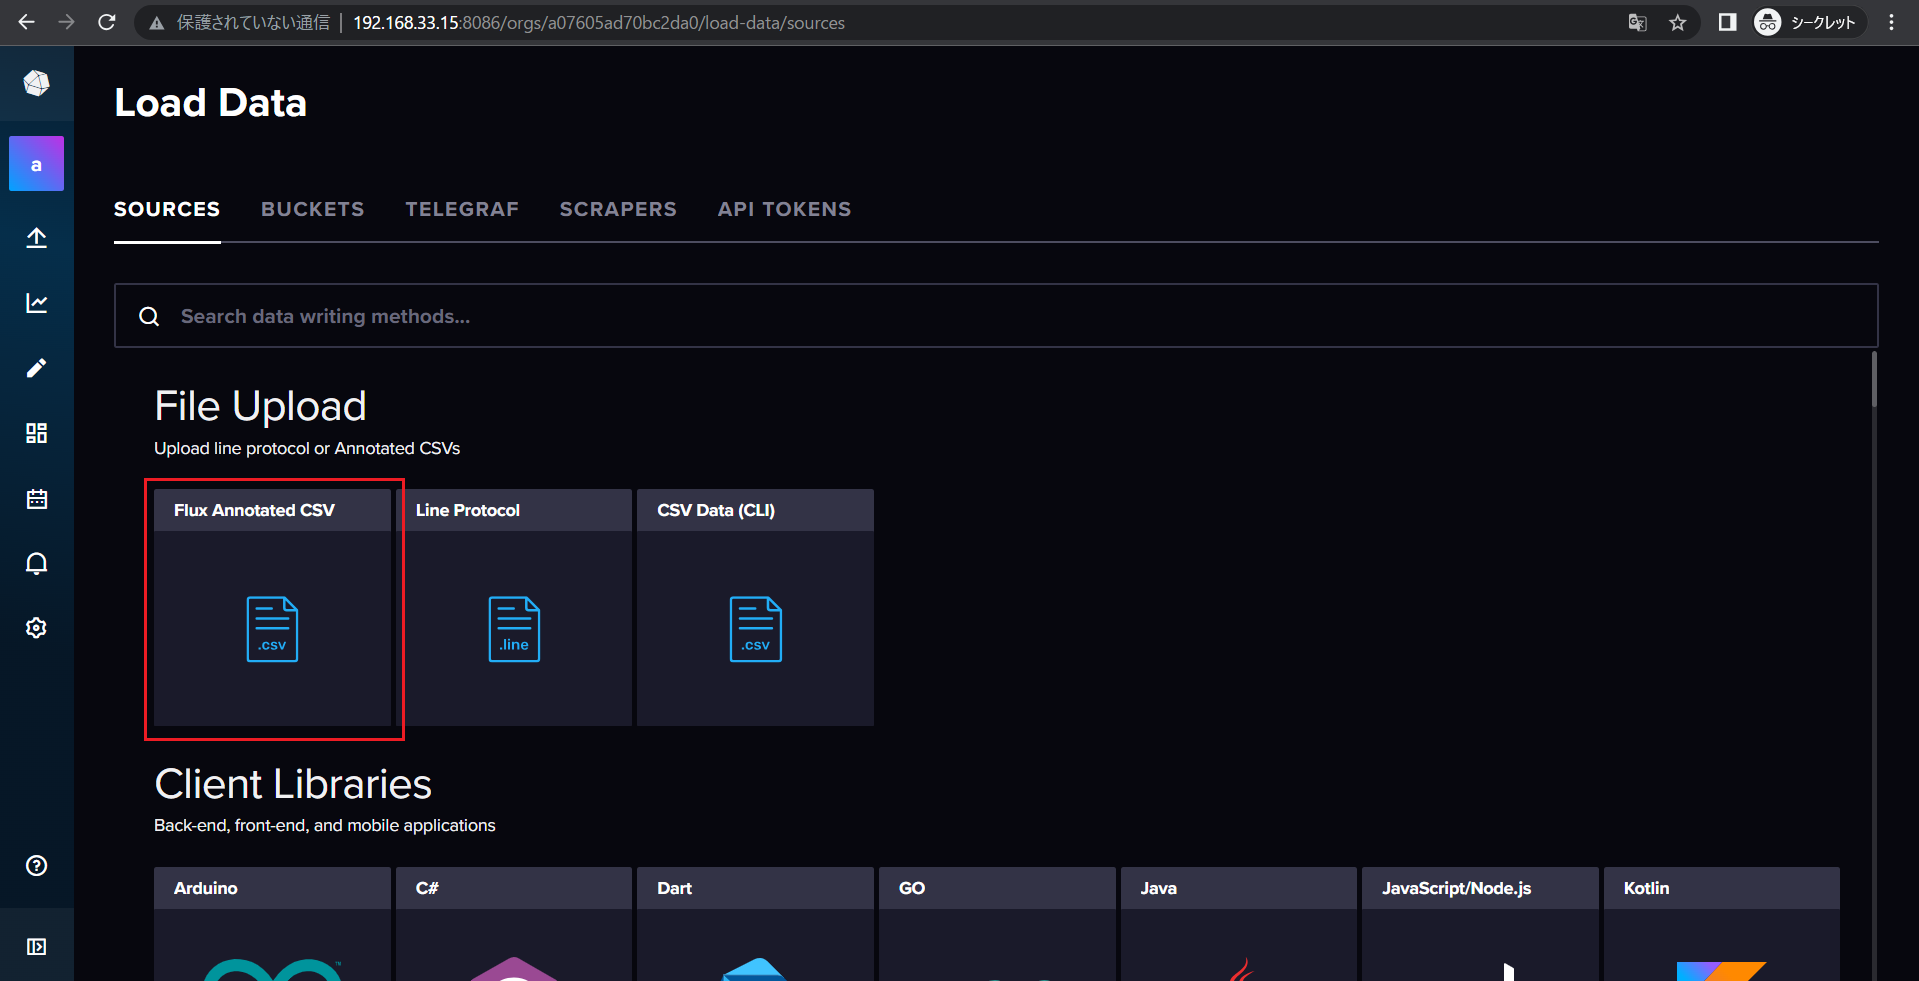Select the Flux Annotated CSV tile
This screenshot has height=981, width=1919.
[272, 608]
